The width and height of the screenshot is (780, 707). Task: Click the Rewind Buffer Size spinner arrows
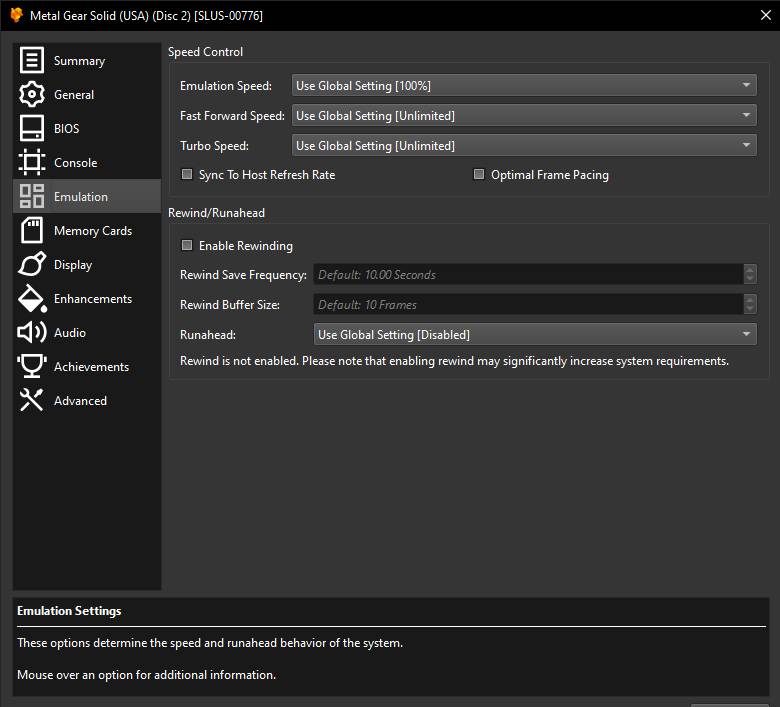pos(750,304)
